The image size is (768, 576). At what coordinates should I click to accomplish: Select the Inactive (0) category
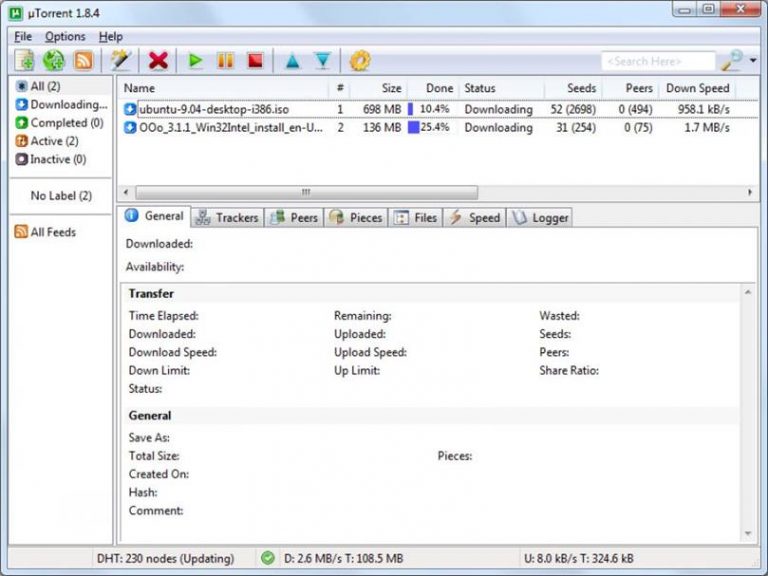[x=50, y=159]
